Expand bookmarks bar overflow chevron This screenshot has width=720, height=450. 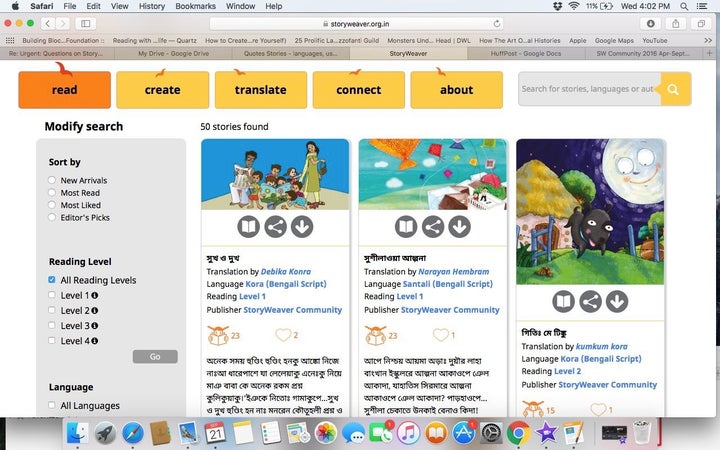pyautogui.click(x=708, y=40)
